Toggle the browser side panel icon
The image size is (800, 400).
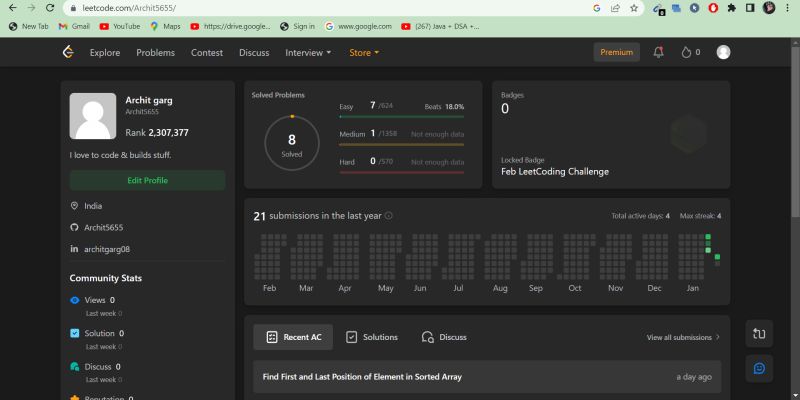[x=749, y=8]
